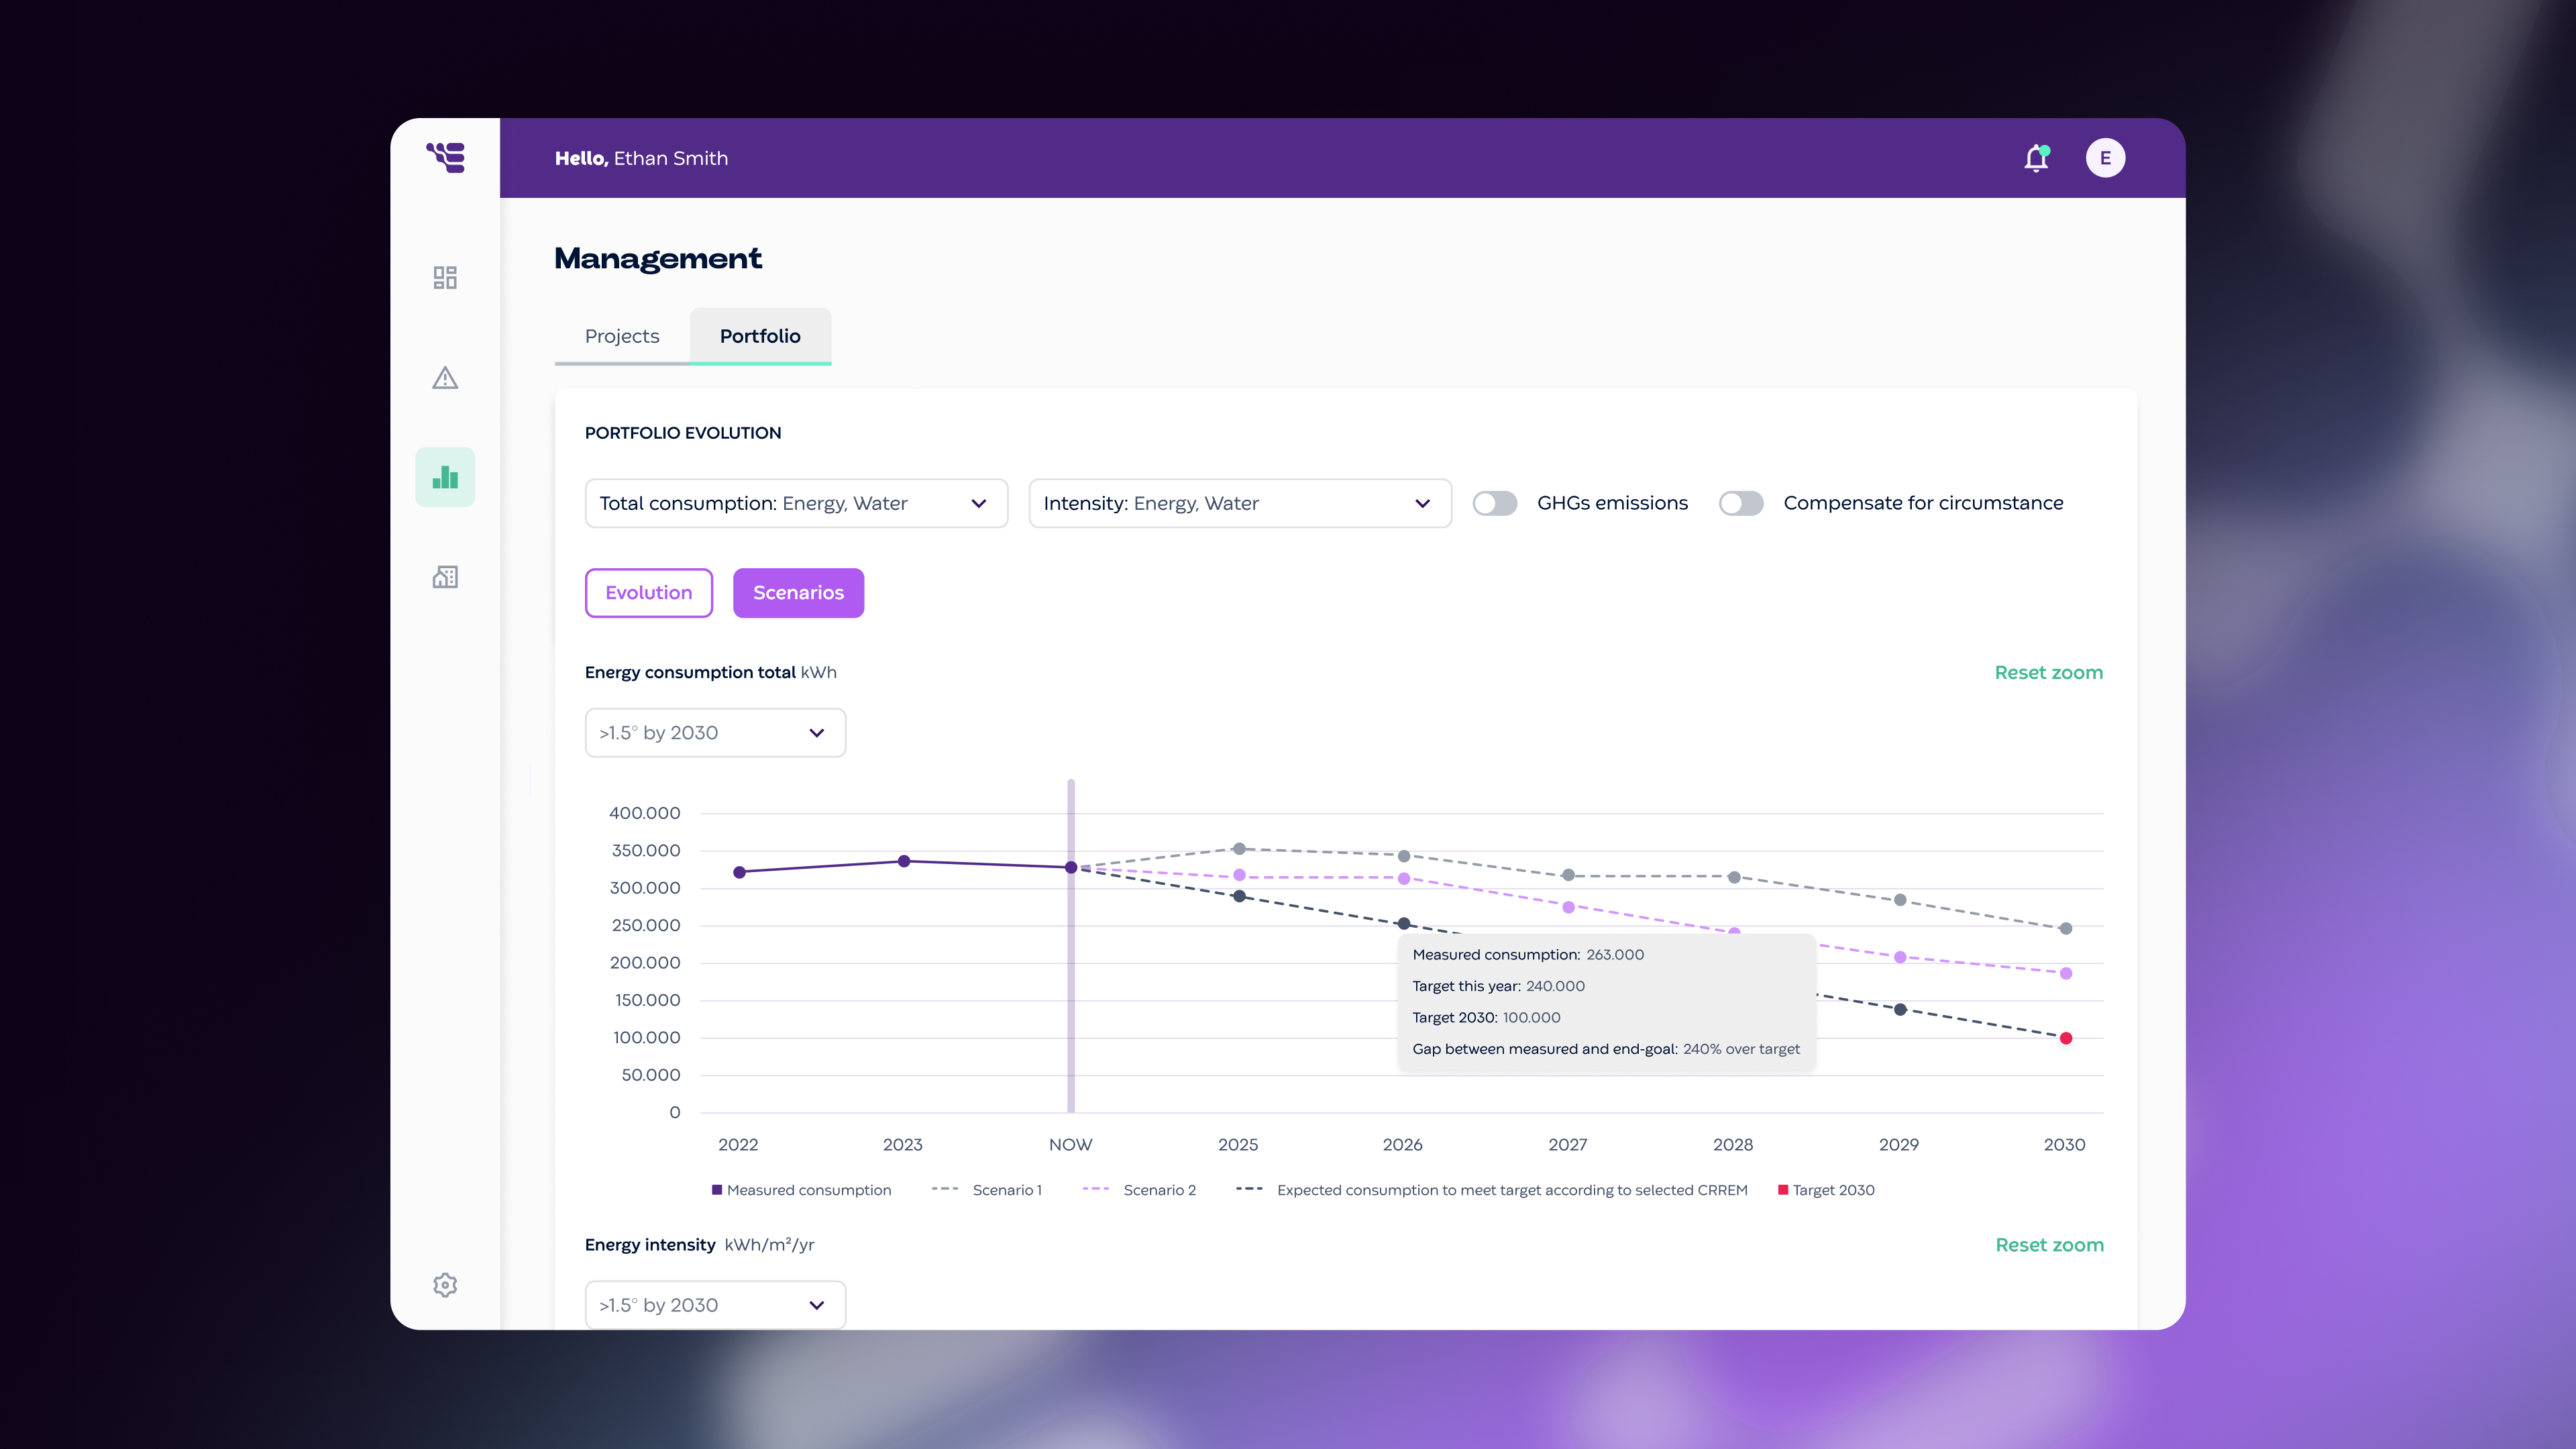The image size is (2576, 1449).
Task: Select the bar chart analytics icon in sidebar
Action: tap(444, 477)
